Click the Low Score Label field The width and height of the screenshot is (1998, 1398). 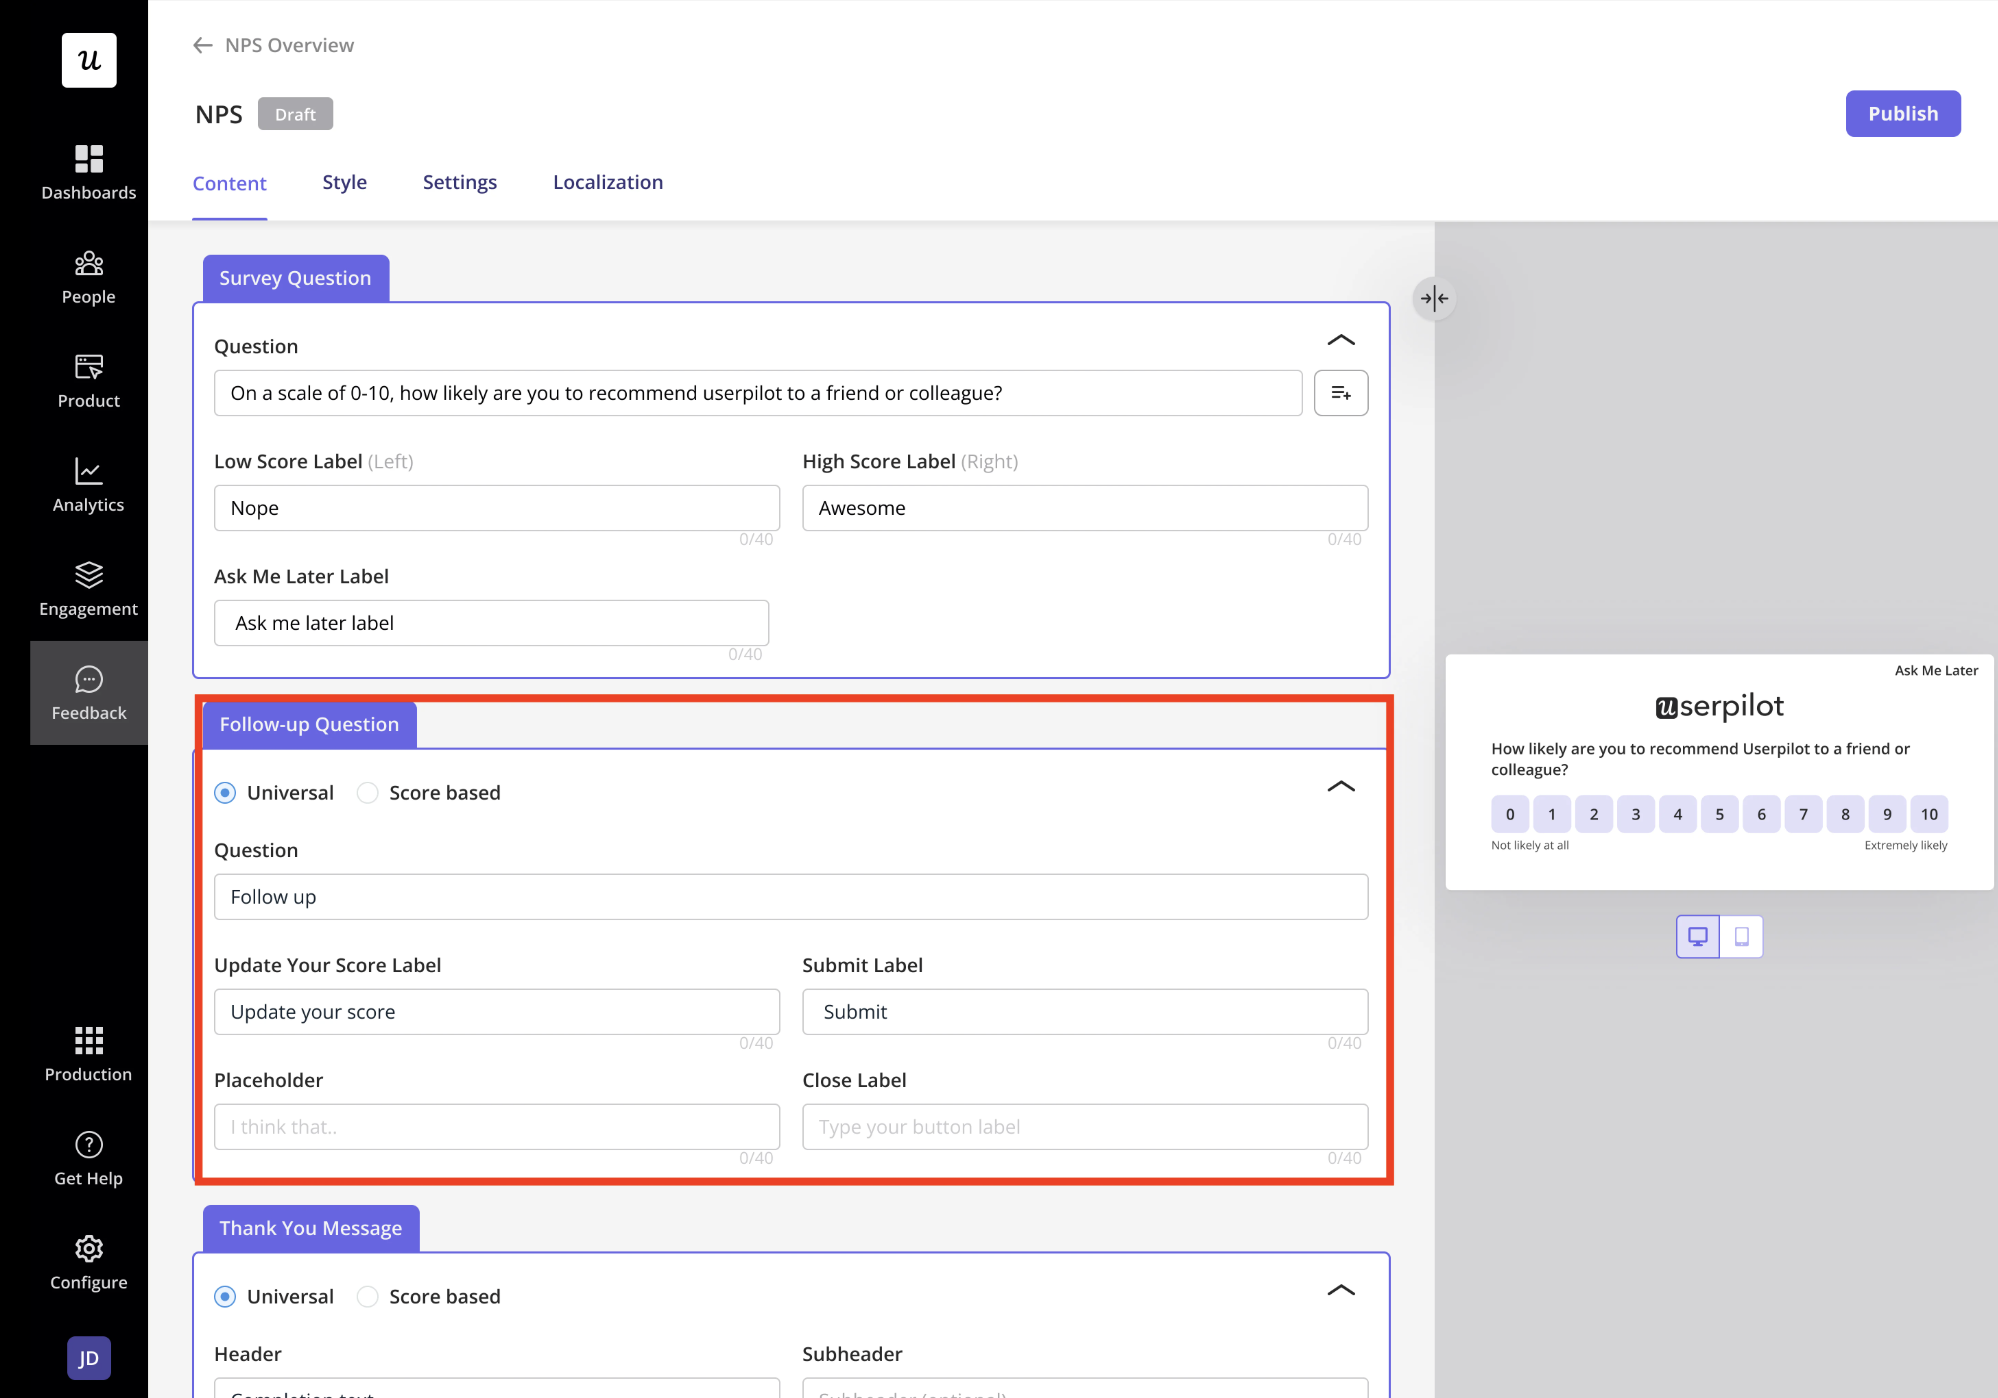pyautogui.click(x=497, y=508)
